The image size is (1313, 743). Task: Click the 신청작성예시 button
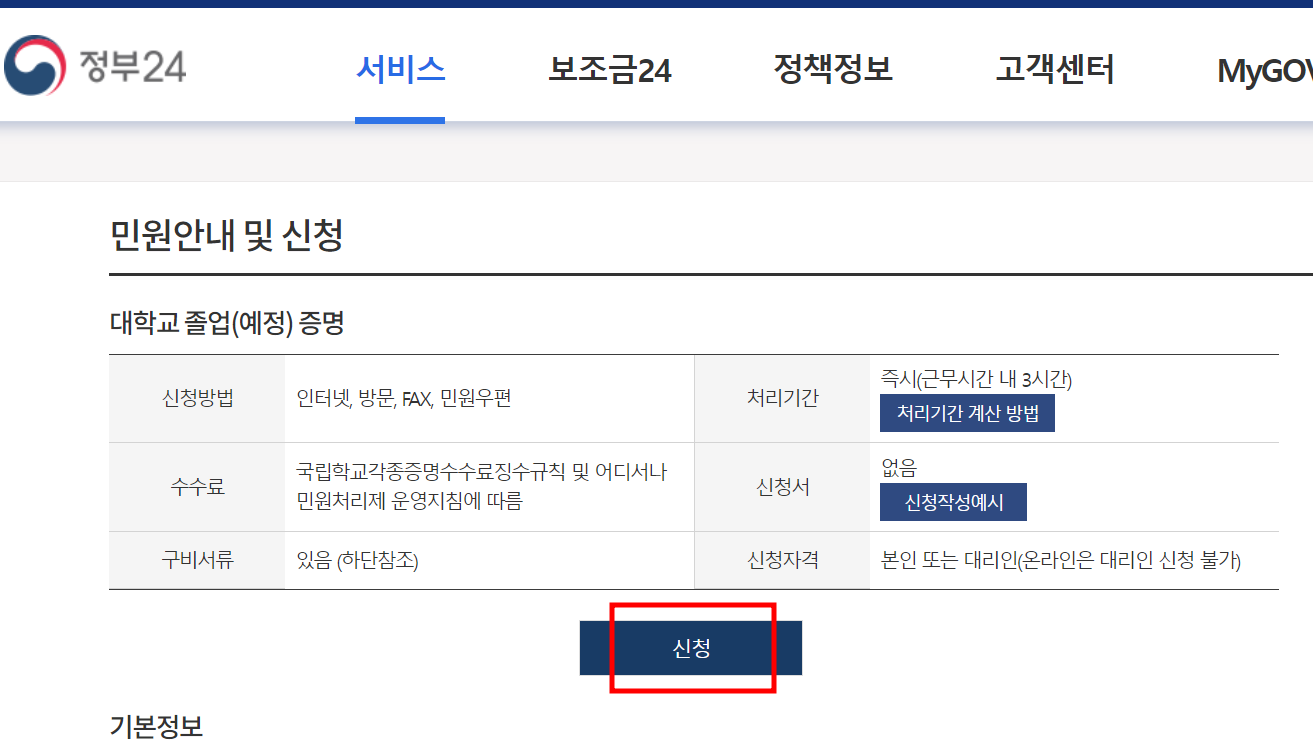pos(953,502)
